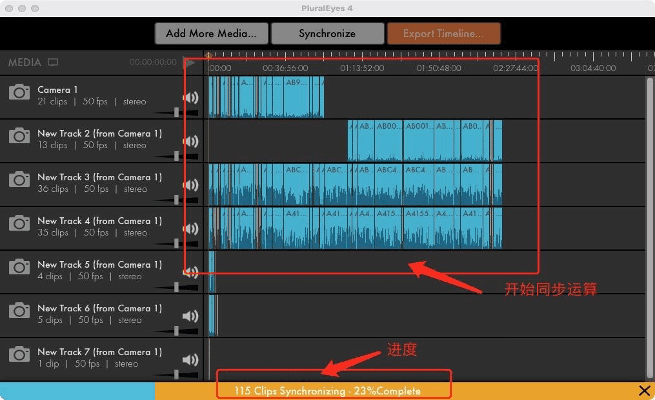Viewport: 655px width, 400px height.
Task: Select New Track 7 (from Camera 1)
Action: click(x=99, y=352)
